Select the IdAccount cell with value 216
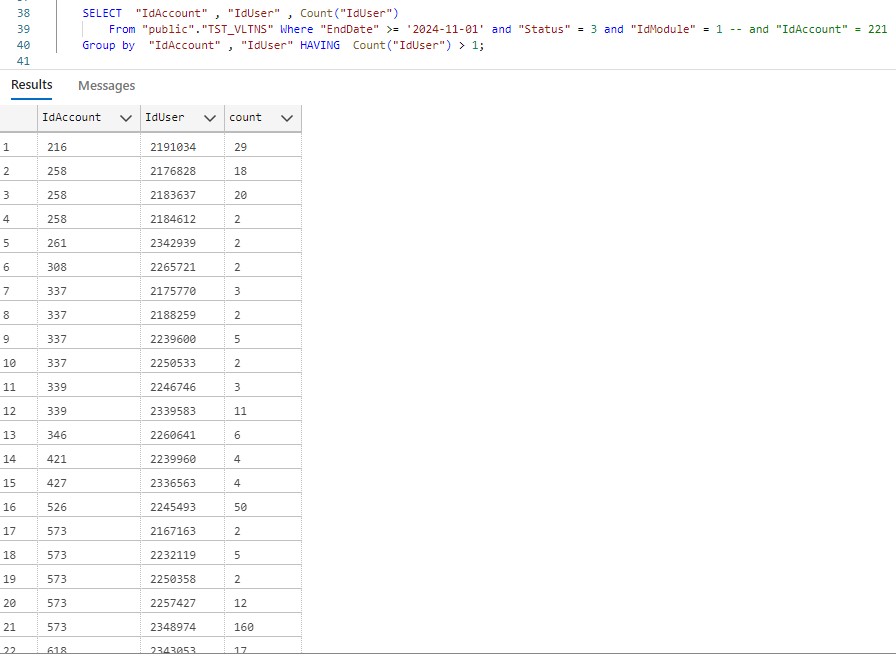This screenshot has width=896, height=656. point(57,147)
